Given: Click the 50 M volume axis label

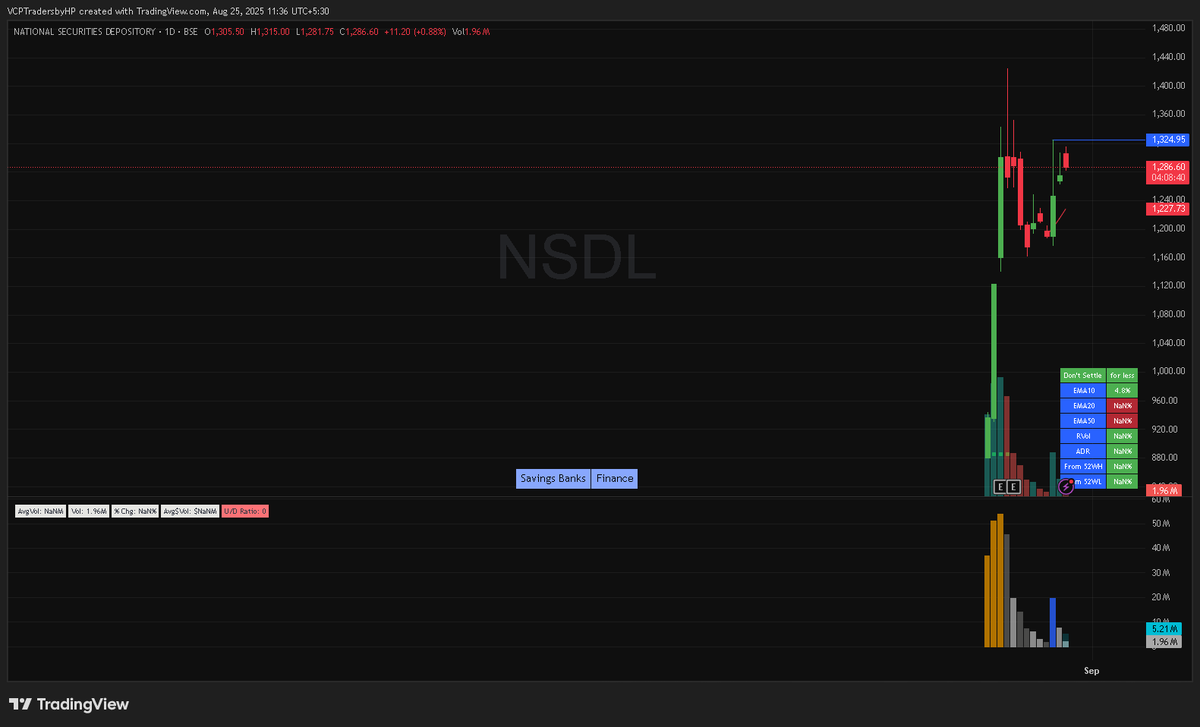Looking at the screenshot, I should pyautogui.click(x=1161, y=523).
